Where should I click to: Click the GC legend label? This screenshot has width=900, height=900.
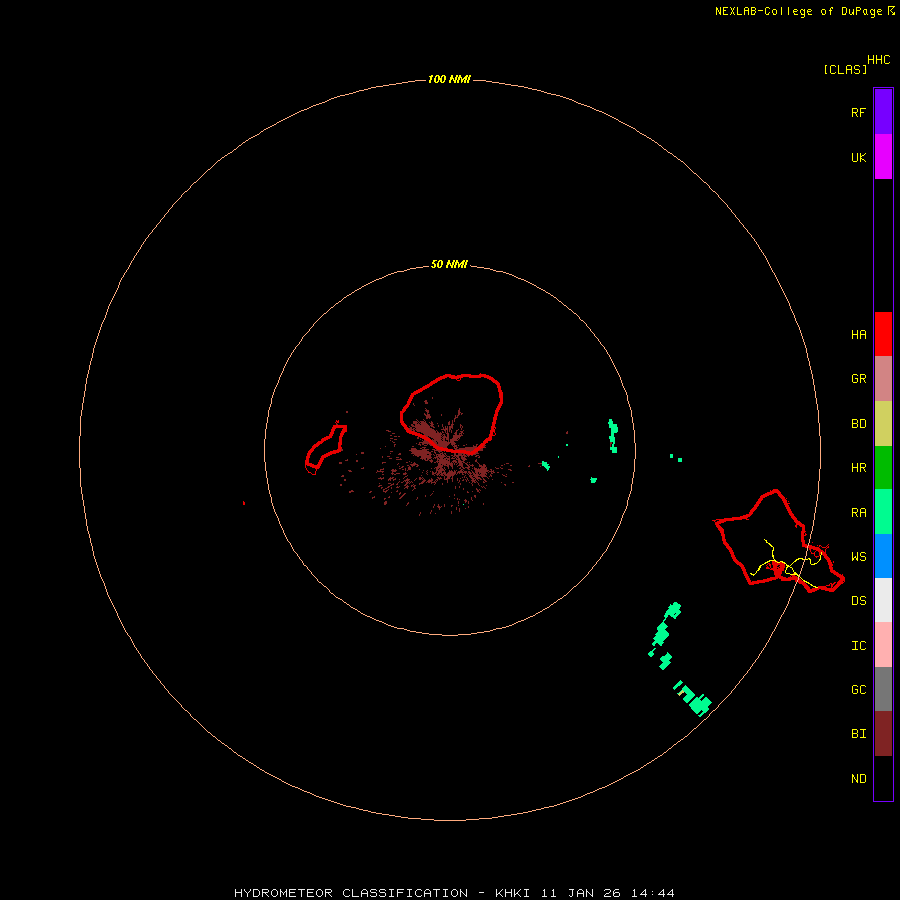click(x=858, y=690)
